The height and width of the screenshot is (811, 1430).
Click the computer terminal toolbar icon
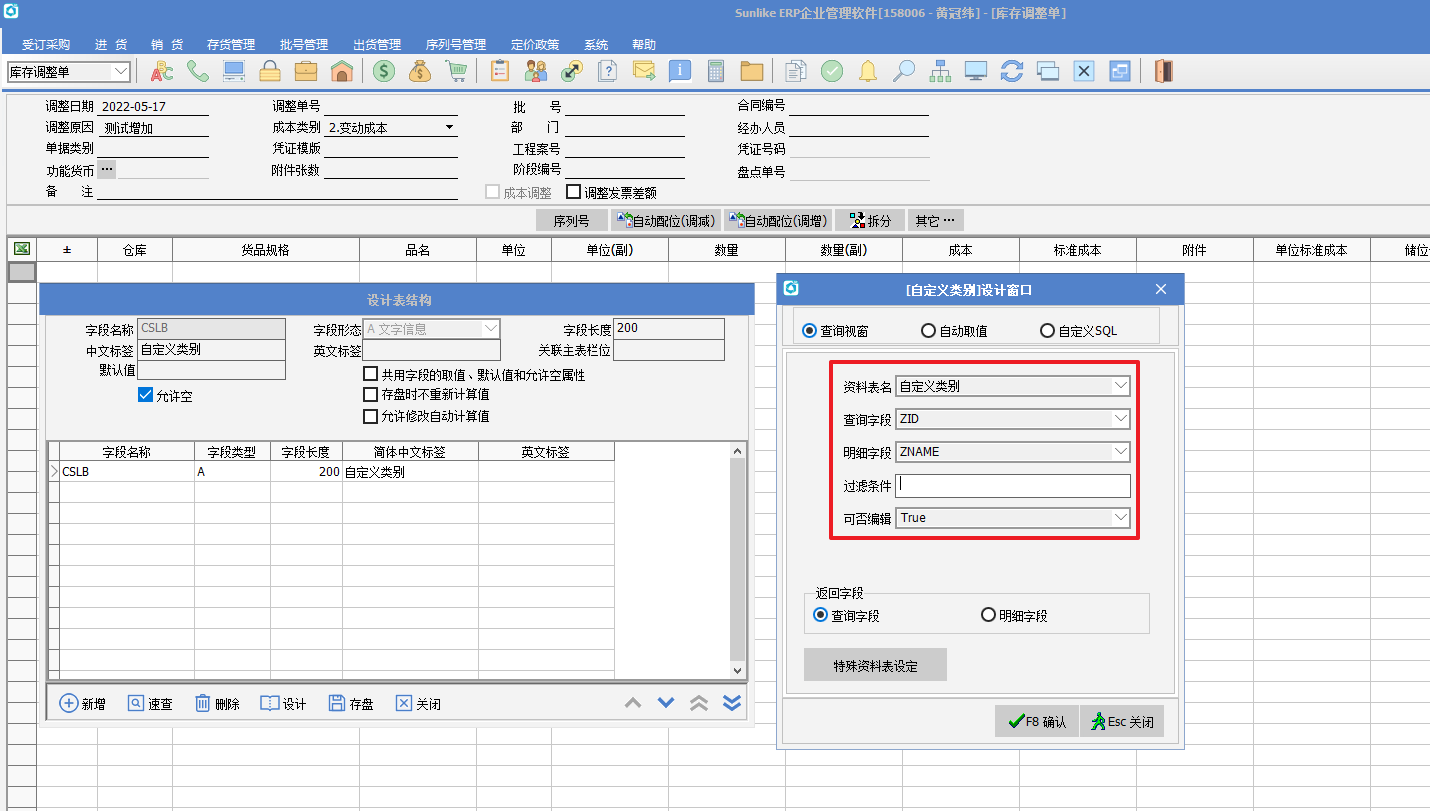234,71
